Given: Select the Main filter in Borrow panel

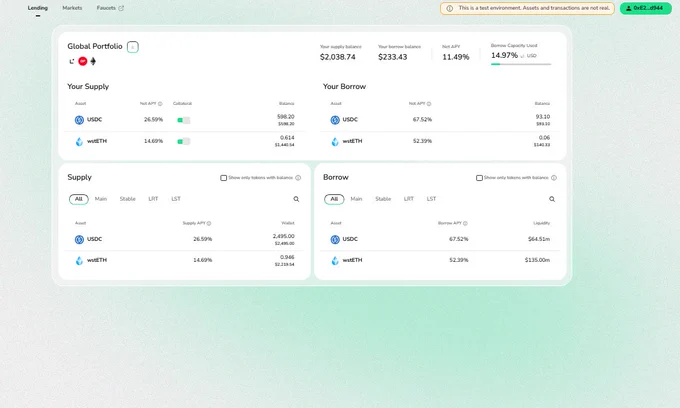Looking at the screenshot, I should click(x=356, y=199).
